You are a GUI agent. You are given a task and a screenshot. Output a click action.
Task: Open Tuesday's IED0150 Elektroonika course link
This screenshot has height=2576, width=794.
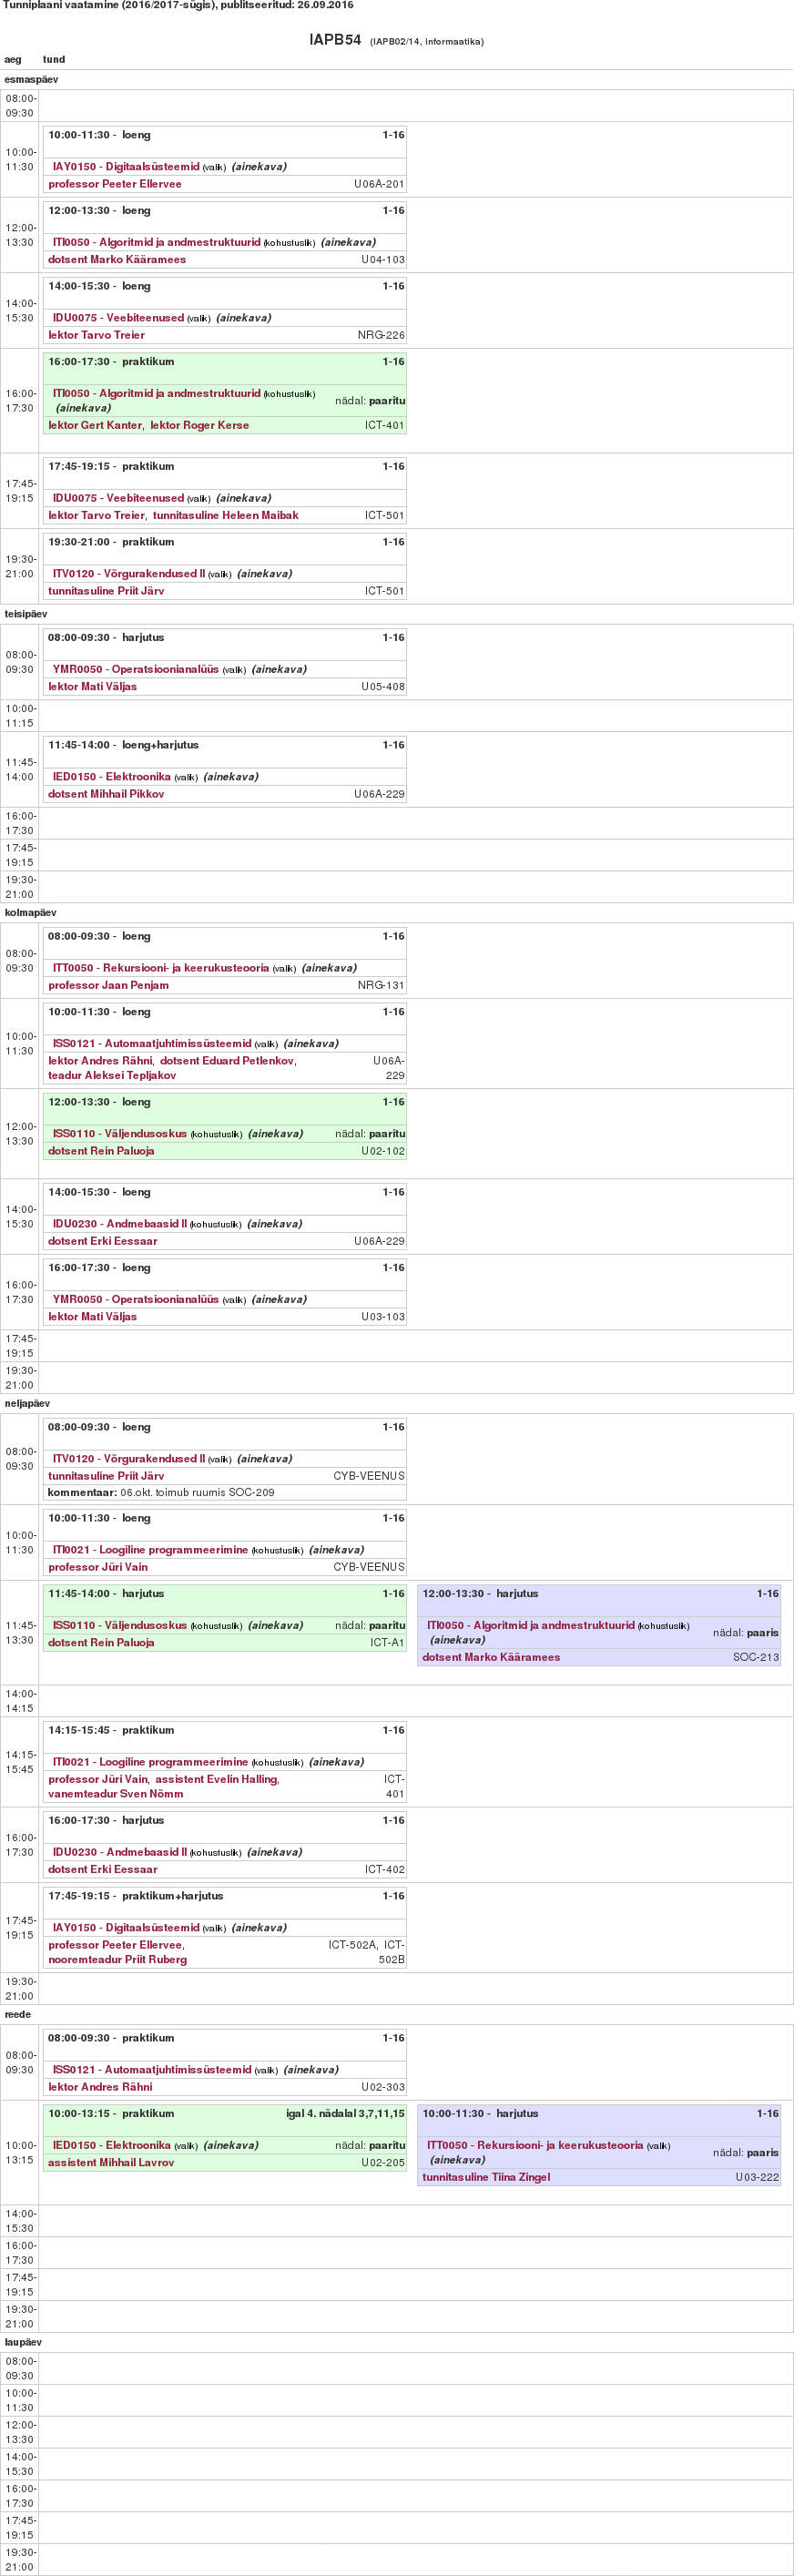point(111,776)
